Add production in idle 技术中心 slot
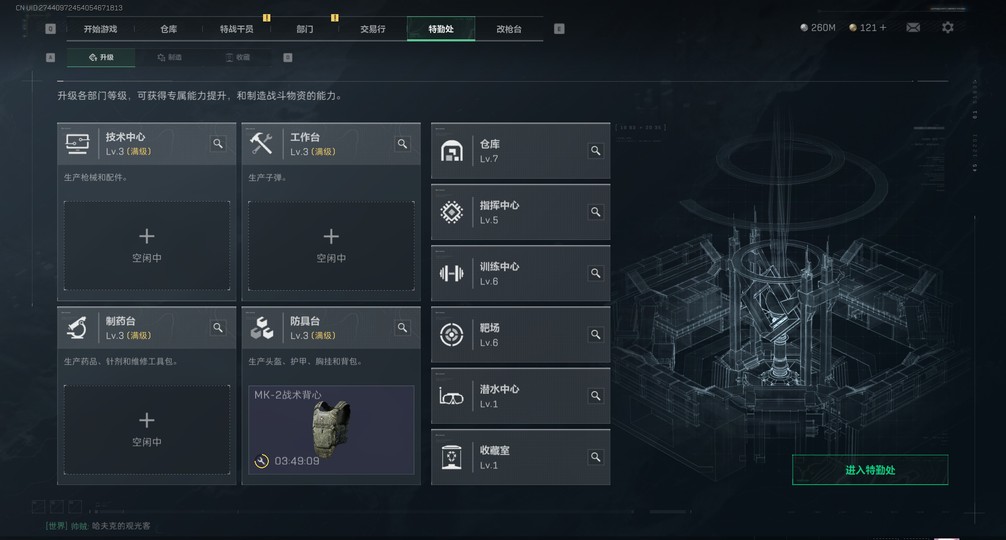The image size is (1006, 540). [147, 246]
